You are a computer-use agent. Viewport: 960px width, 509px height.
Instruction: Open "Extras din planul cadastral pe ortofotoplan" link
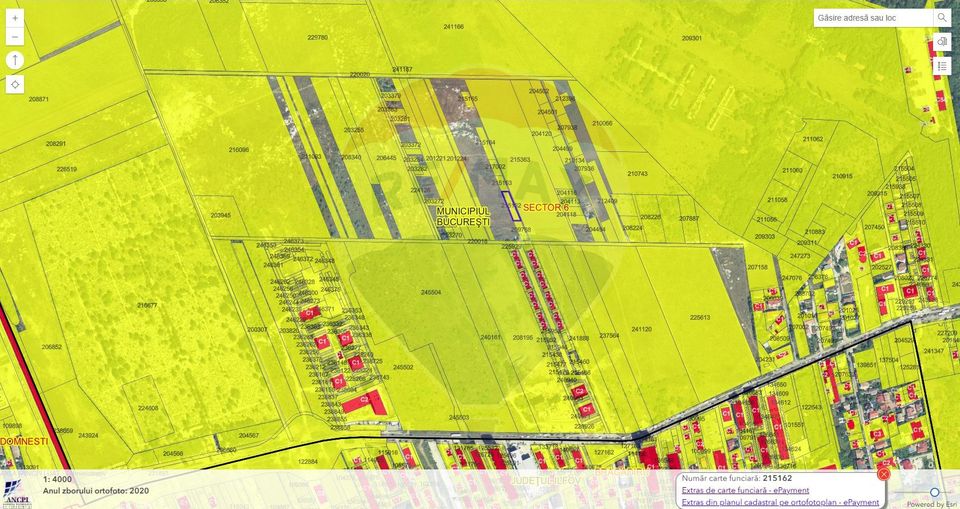(780, 502)
